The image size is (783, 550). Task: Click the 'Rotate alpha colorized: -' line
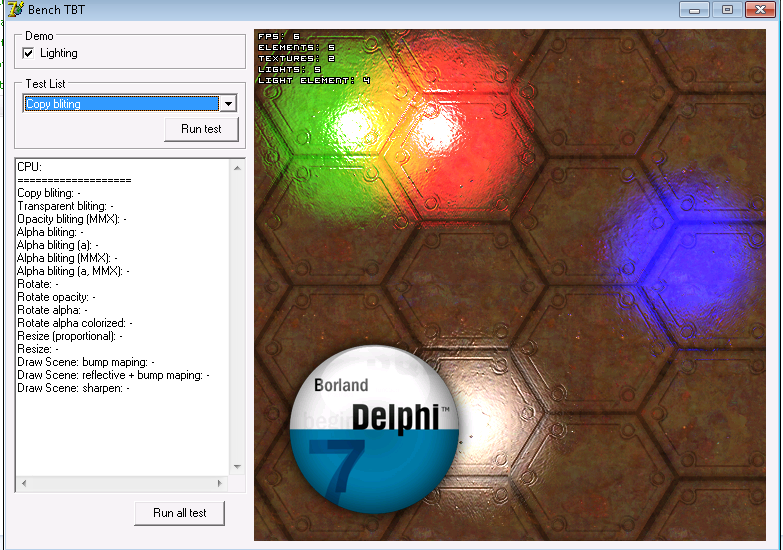pos(75,323)
